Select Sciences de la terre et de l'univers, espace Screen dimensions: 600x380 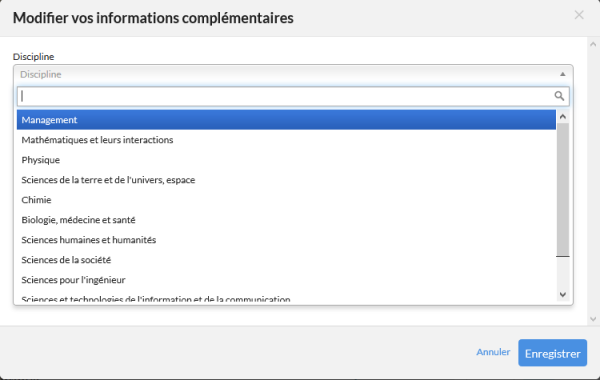coord(286,180)
